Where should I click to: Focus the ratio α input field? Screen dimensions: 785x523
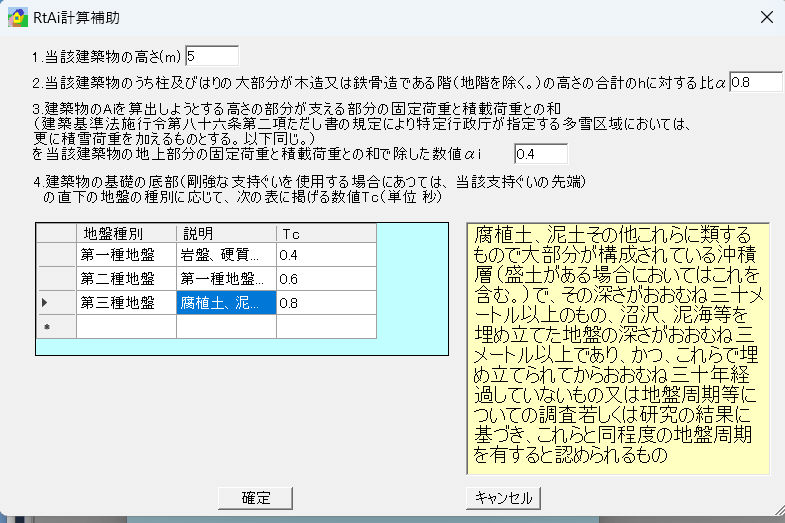(x=755, y=81)
